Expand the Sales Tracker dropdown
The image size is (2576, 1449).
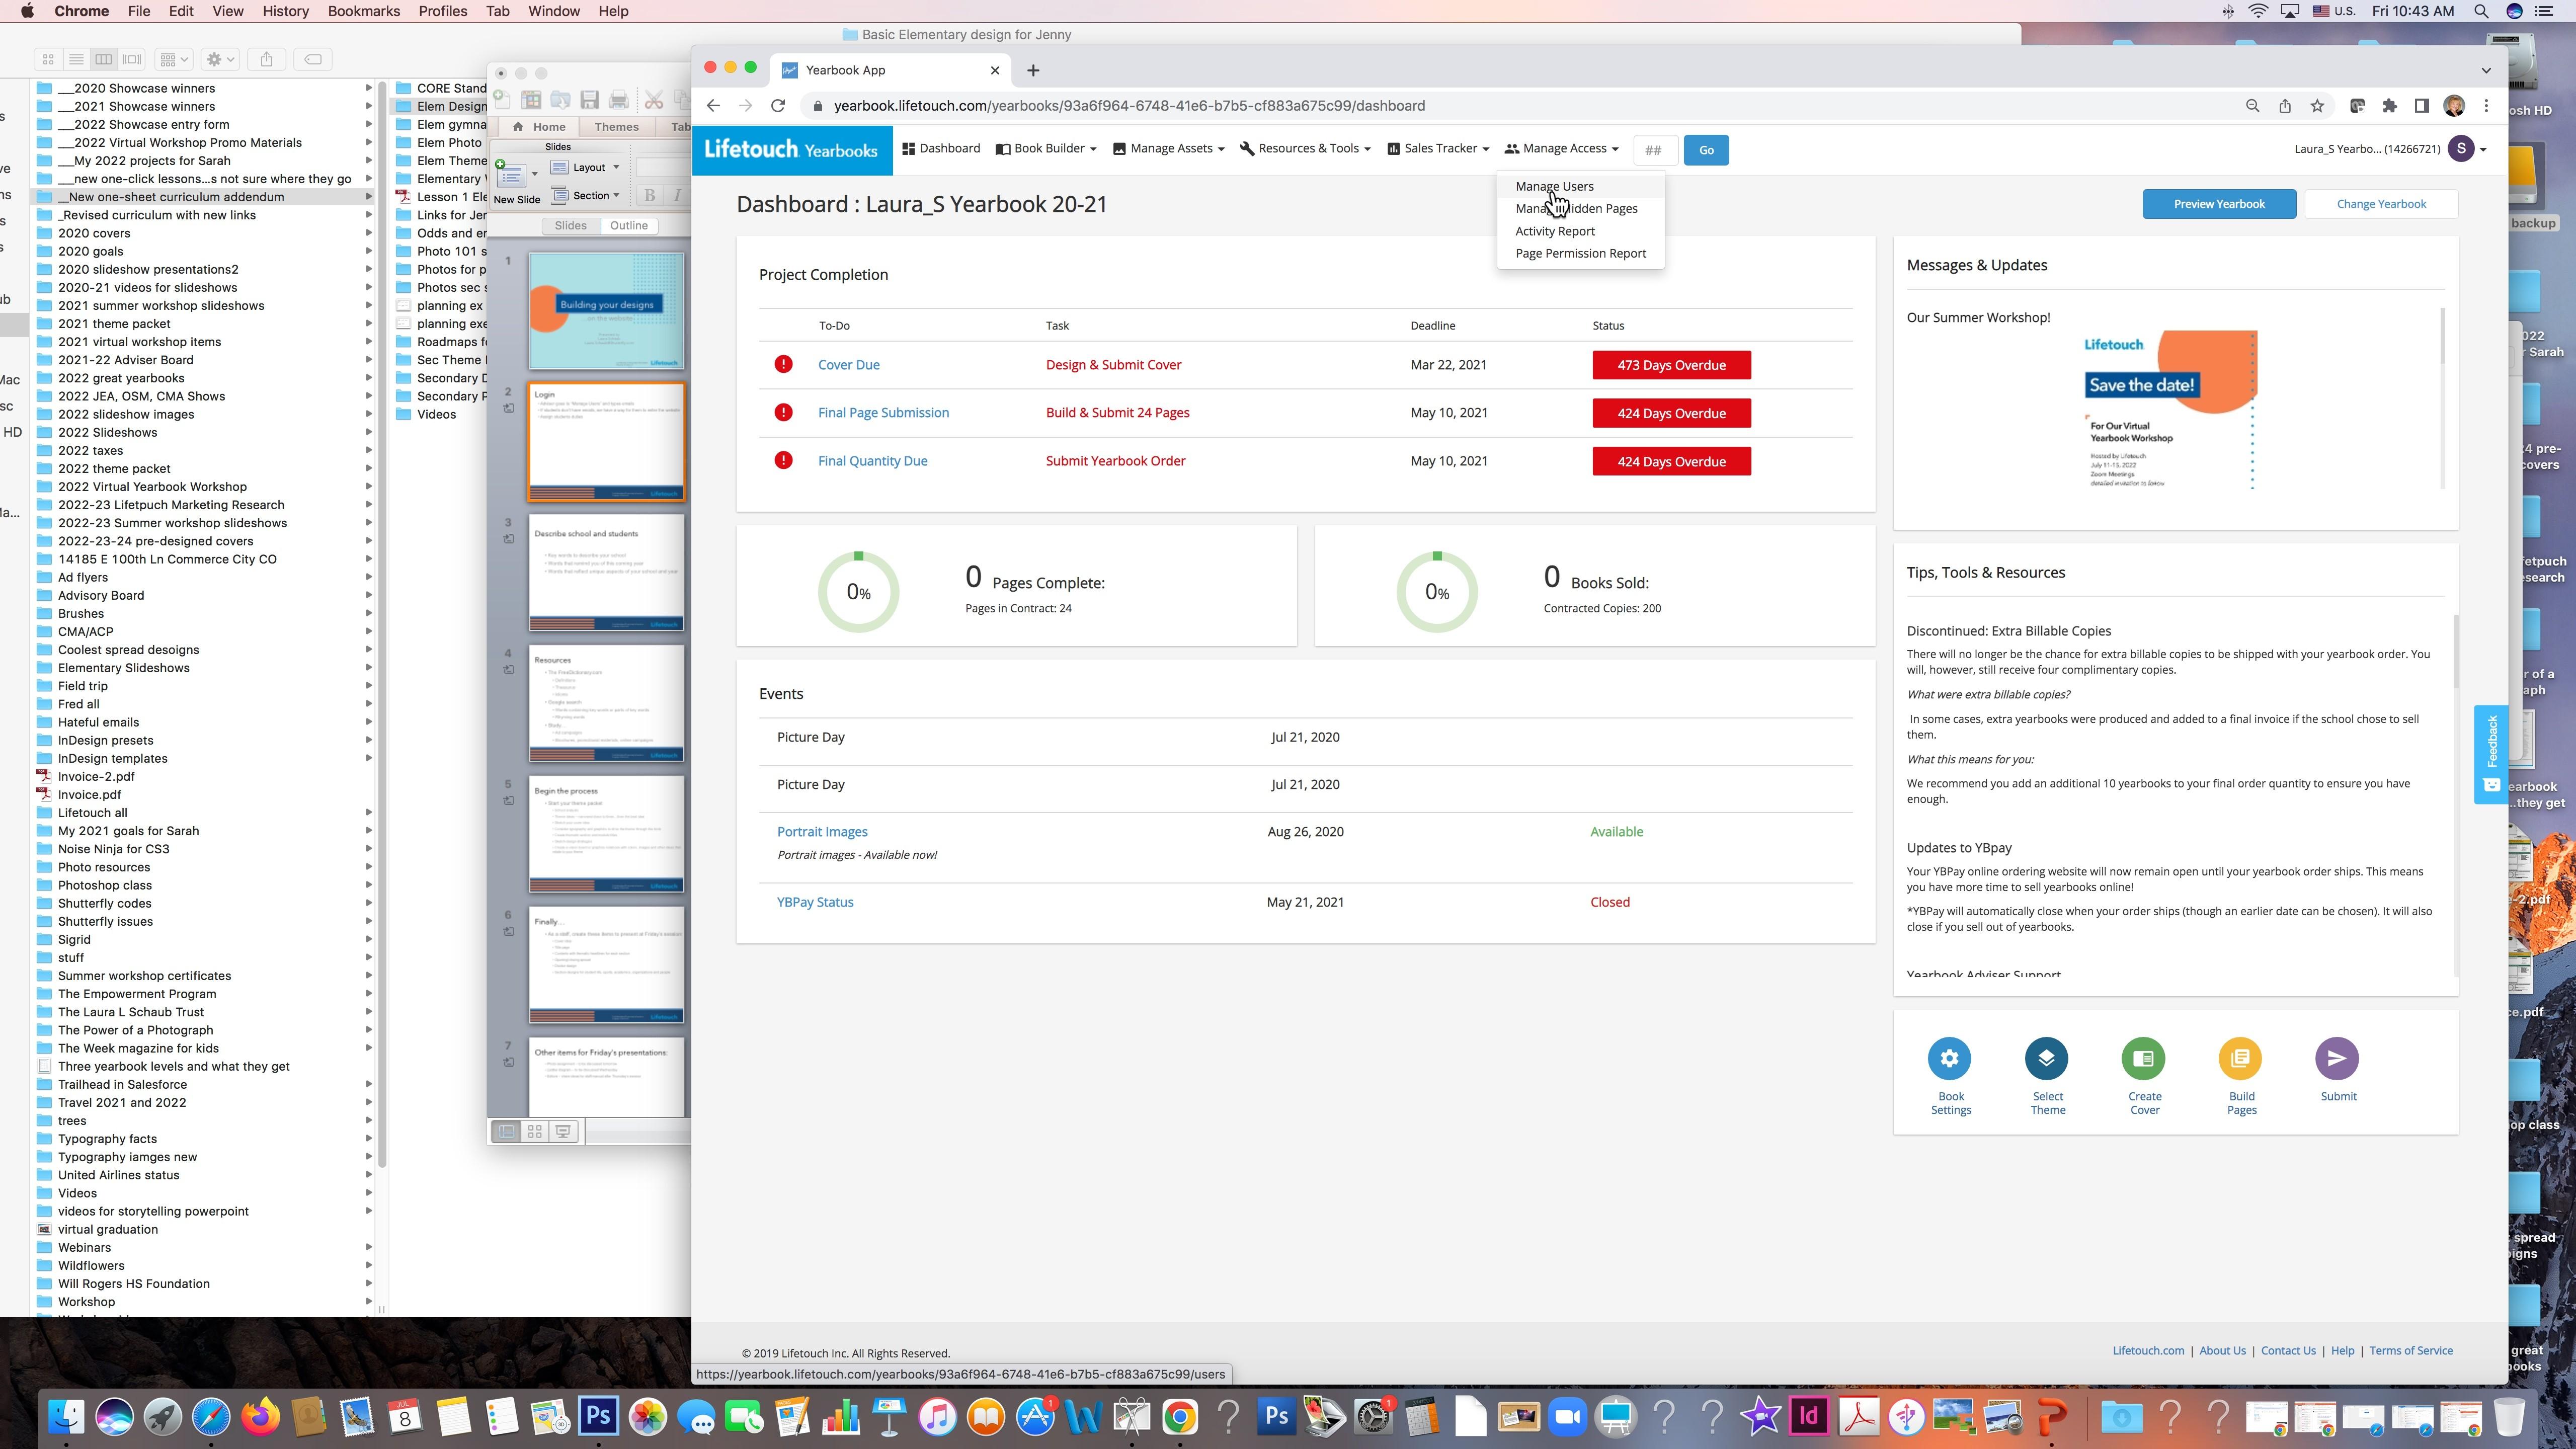click(1438, 148)
